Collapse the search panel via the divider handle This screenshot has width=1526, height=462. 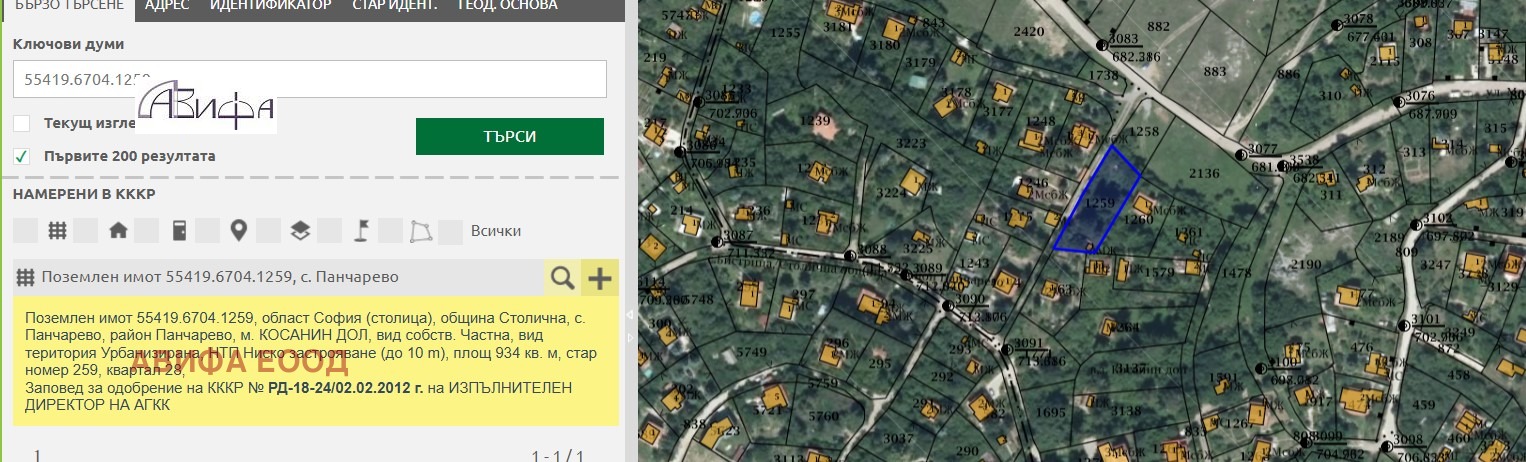tap(629, 314)
